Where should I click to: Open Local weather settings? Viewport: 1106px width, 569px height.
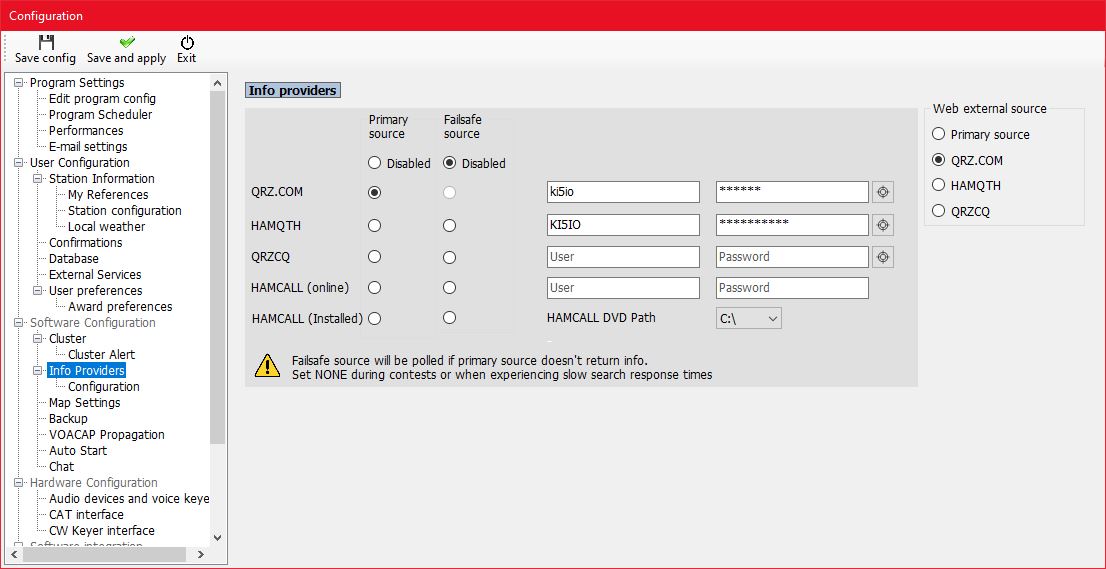[107, 226]
